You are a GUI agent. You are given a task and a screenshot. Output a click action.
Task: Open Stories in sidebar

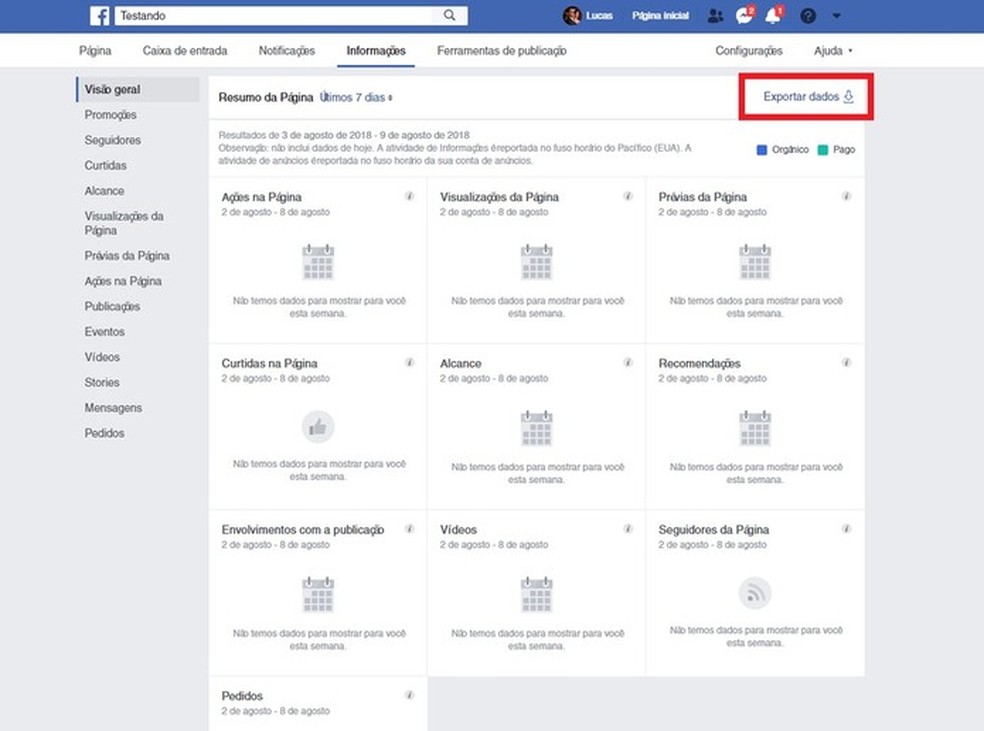coord(102,382)
